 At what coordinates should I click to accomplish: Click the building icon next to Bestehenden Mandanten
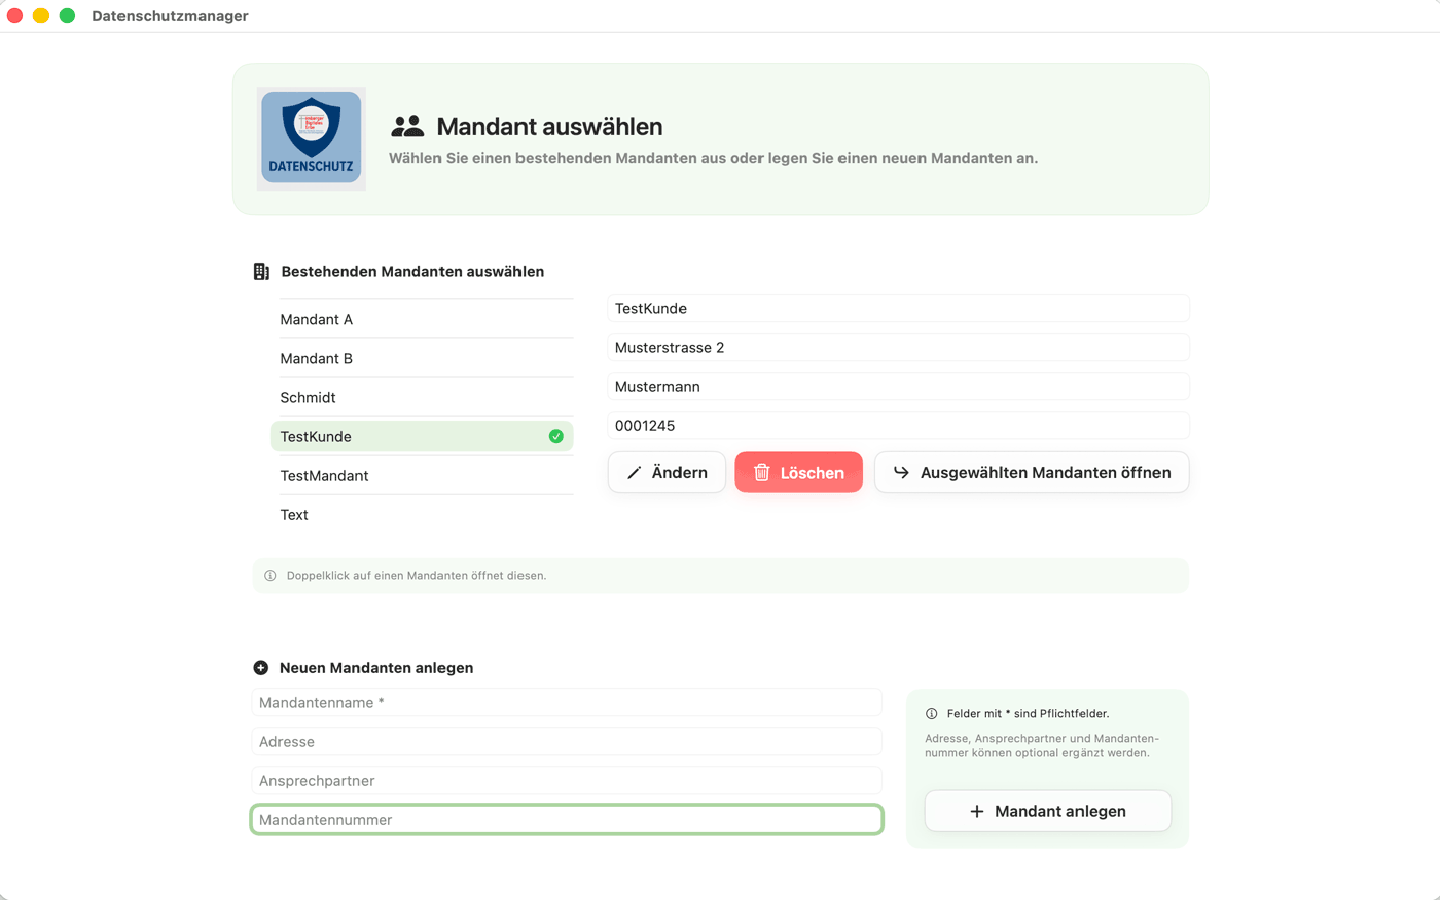pyautogui.click(x=261, y=271)
